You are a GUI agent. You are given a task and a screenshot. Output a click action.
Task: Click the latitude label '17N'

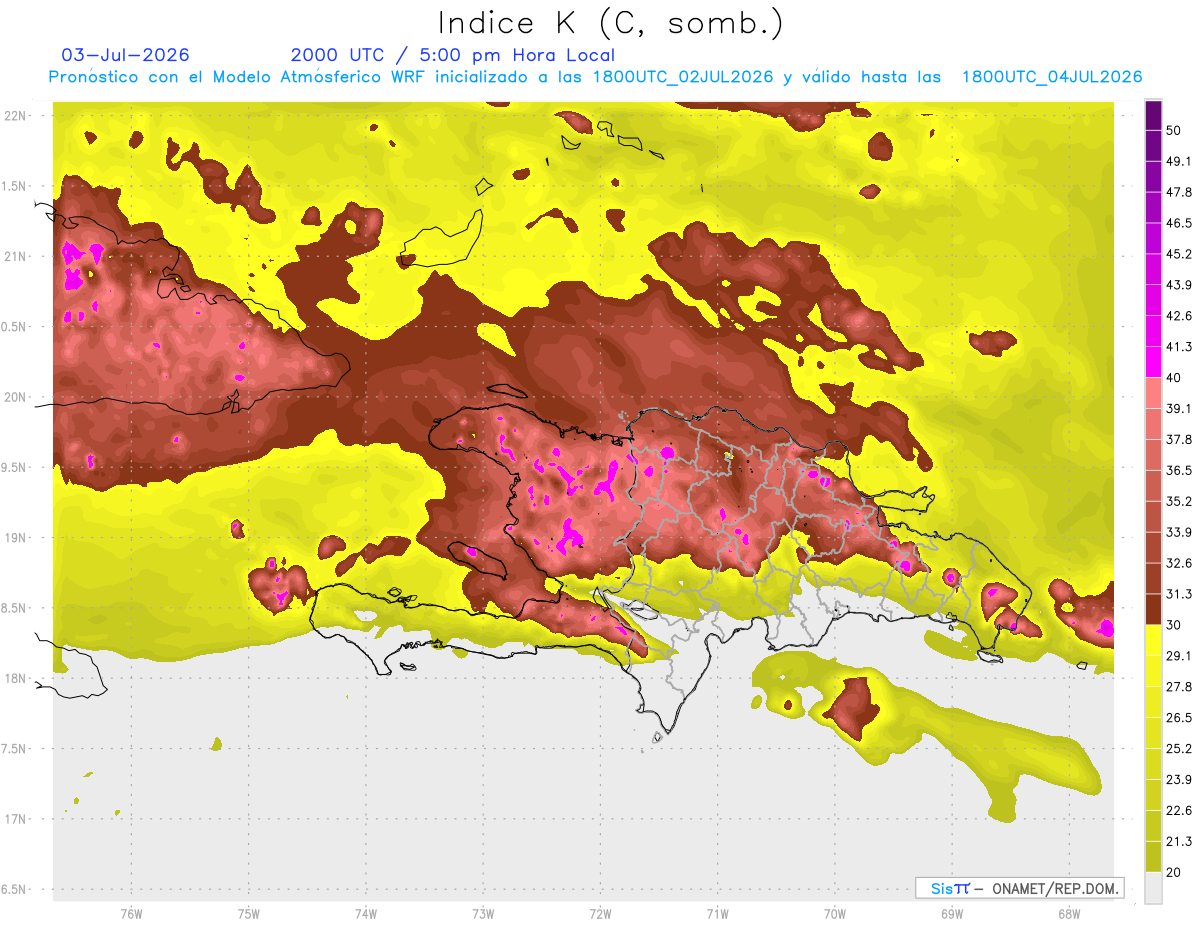pyautogui.click(x=16, y=819)
